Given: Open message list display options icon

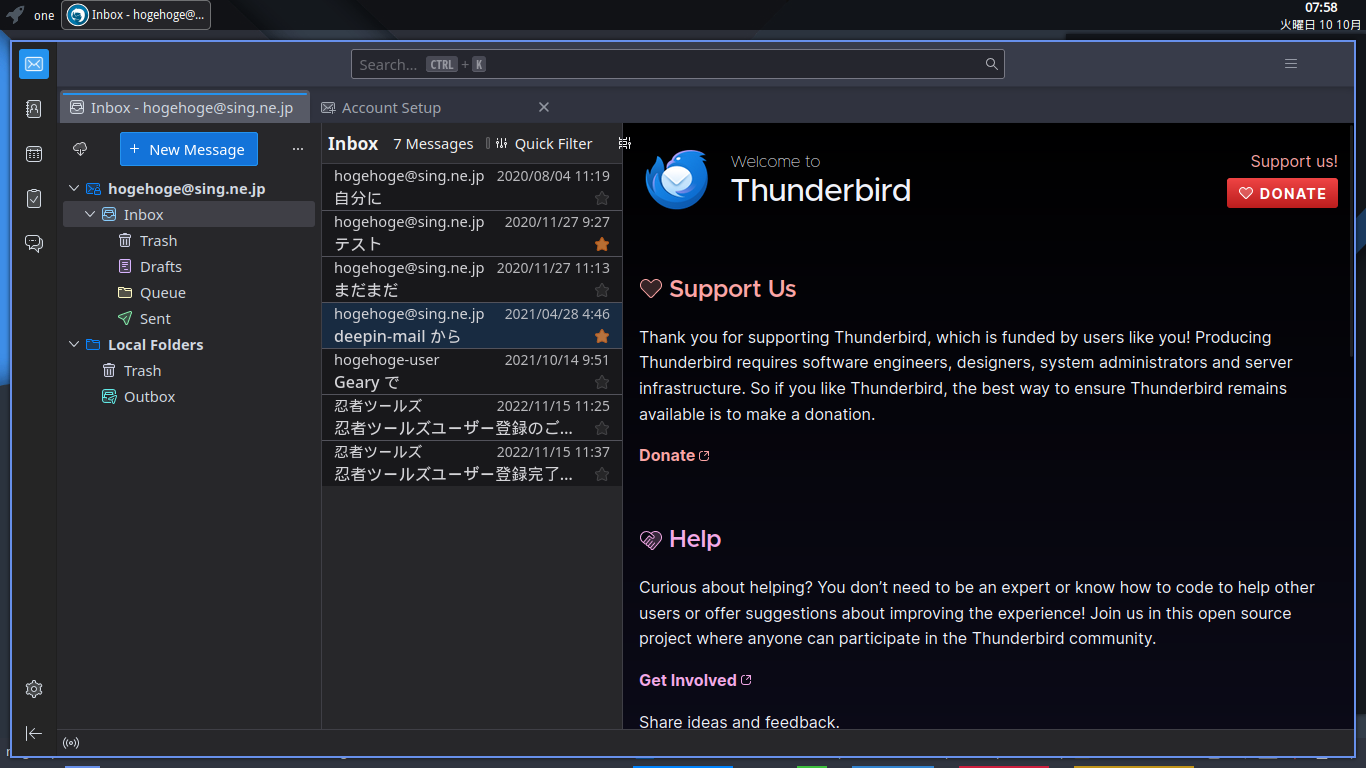Looking at the screenshot, I should tap(625, 143).
